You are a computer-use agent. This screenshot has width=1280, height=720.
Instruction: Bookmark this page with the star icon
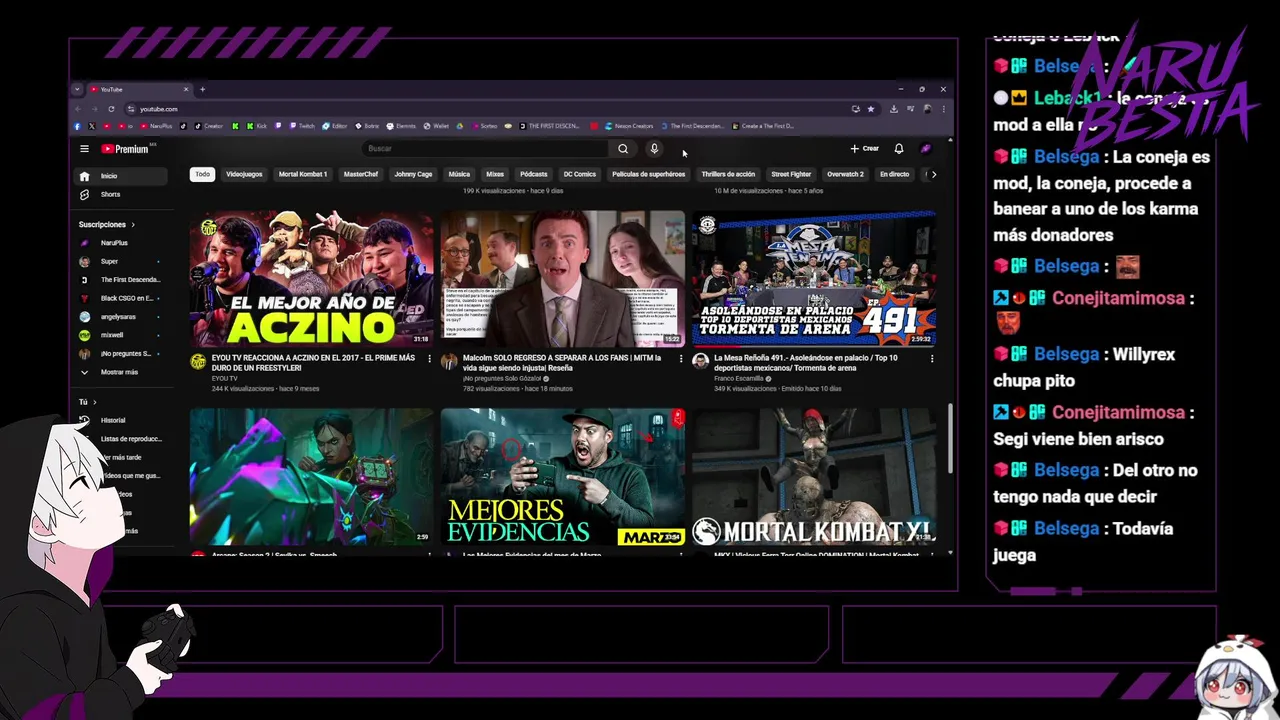[x=871, y=109]
